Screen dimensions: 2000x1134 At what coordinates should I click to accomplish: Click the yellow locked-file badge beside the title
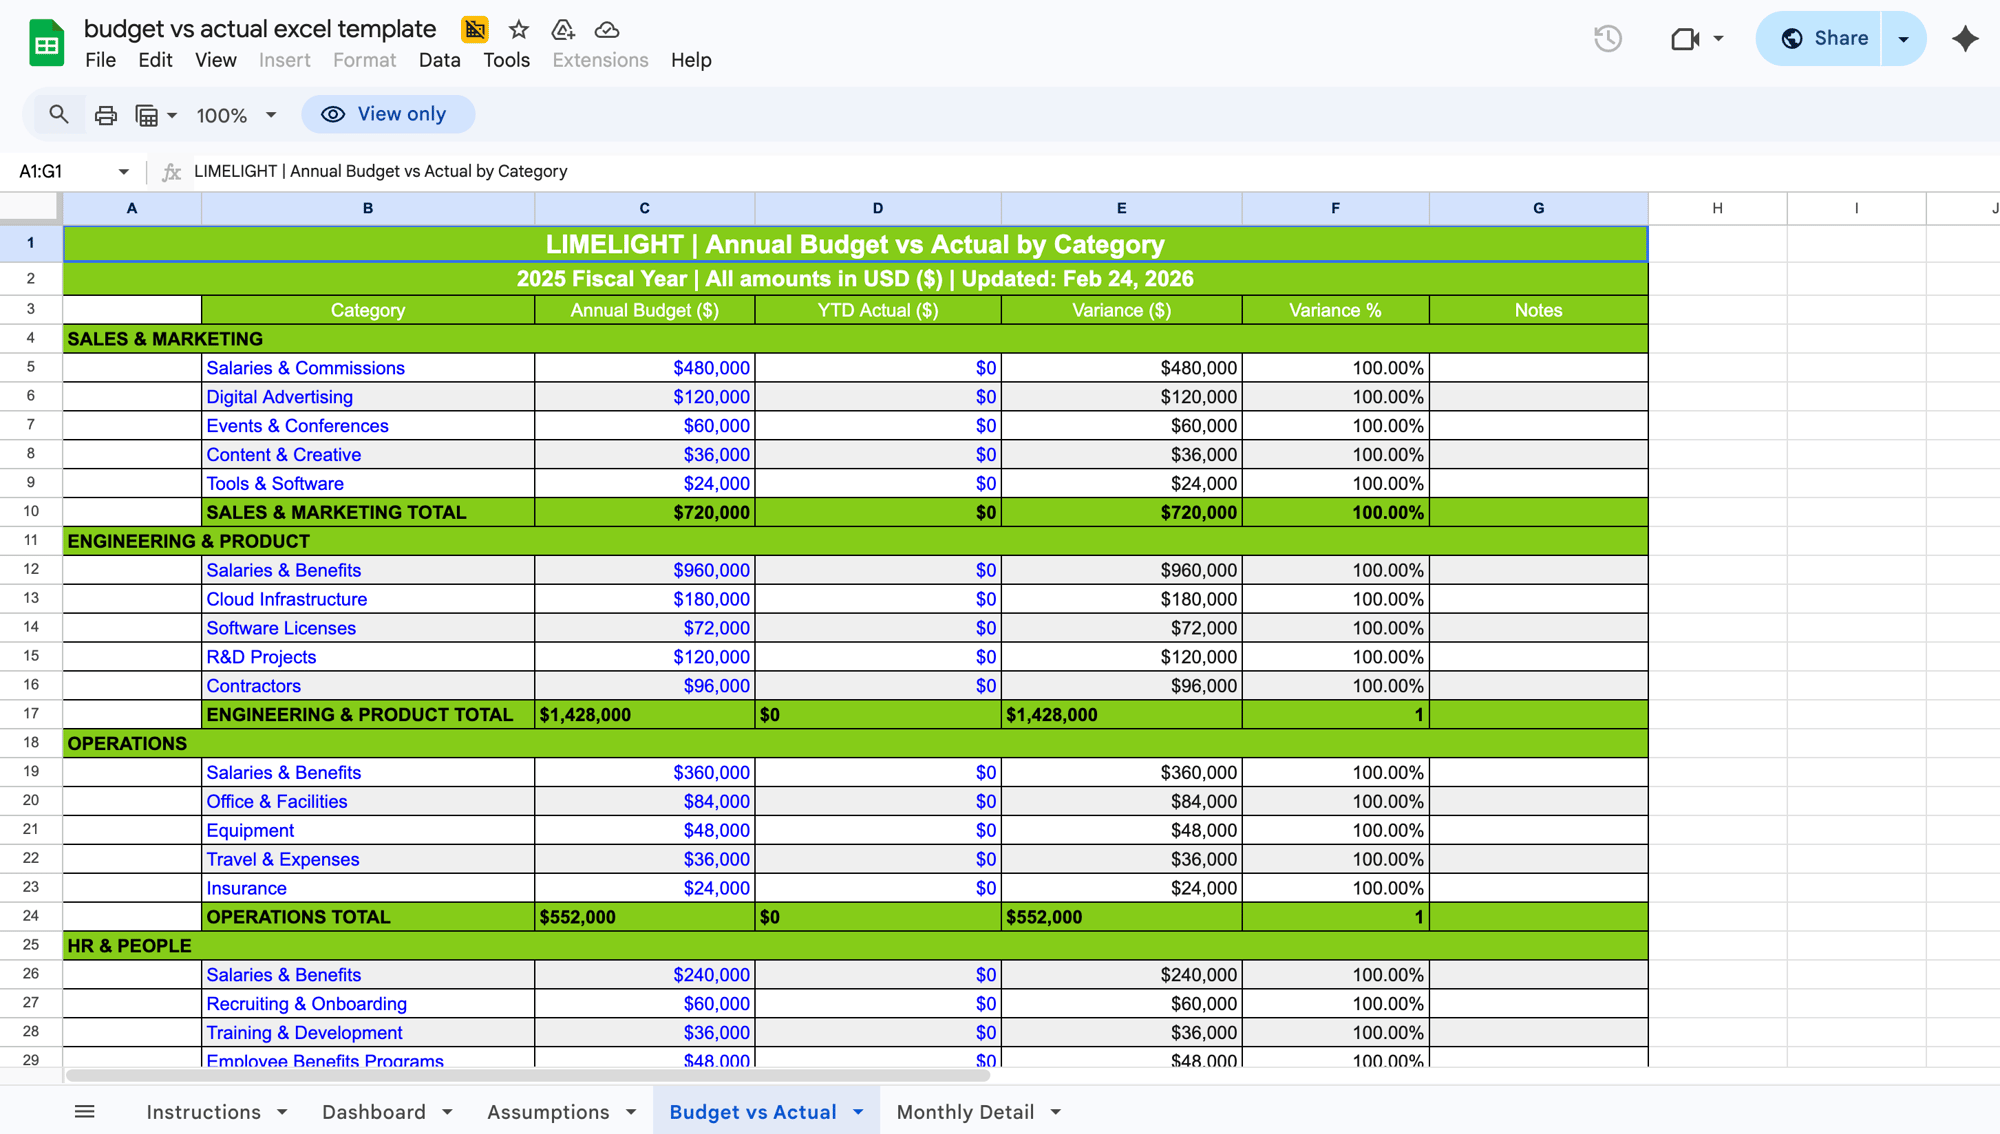pos(474,30)
